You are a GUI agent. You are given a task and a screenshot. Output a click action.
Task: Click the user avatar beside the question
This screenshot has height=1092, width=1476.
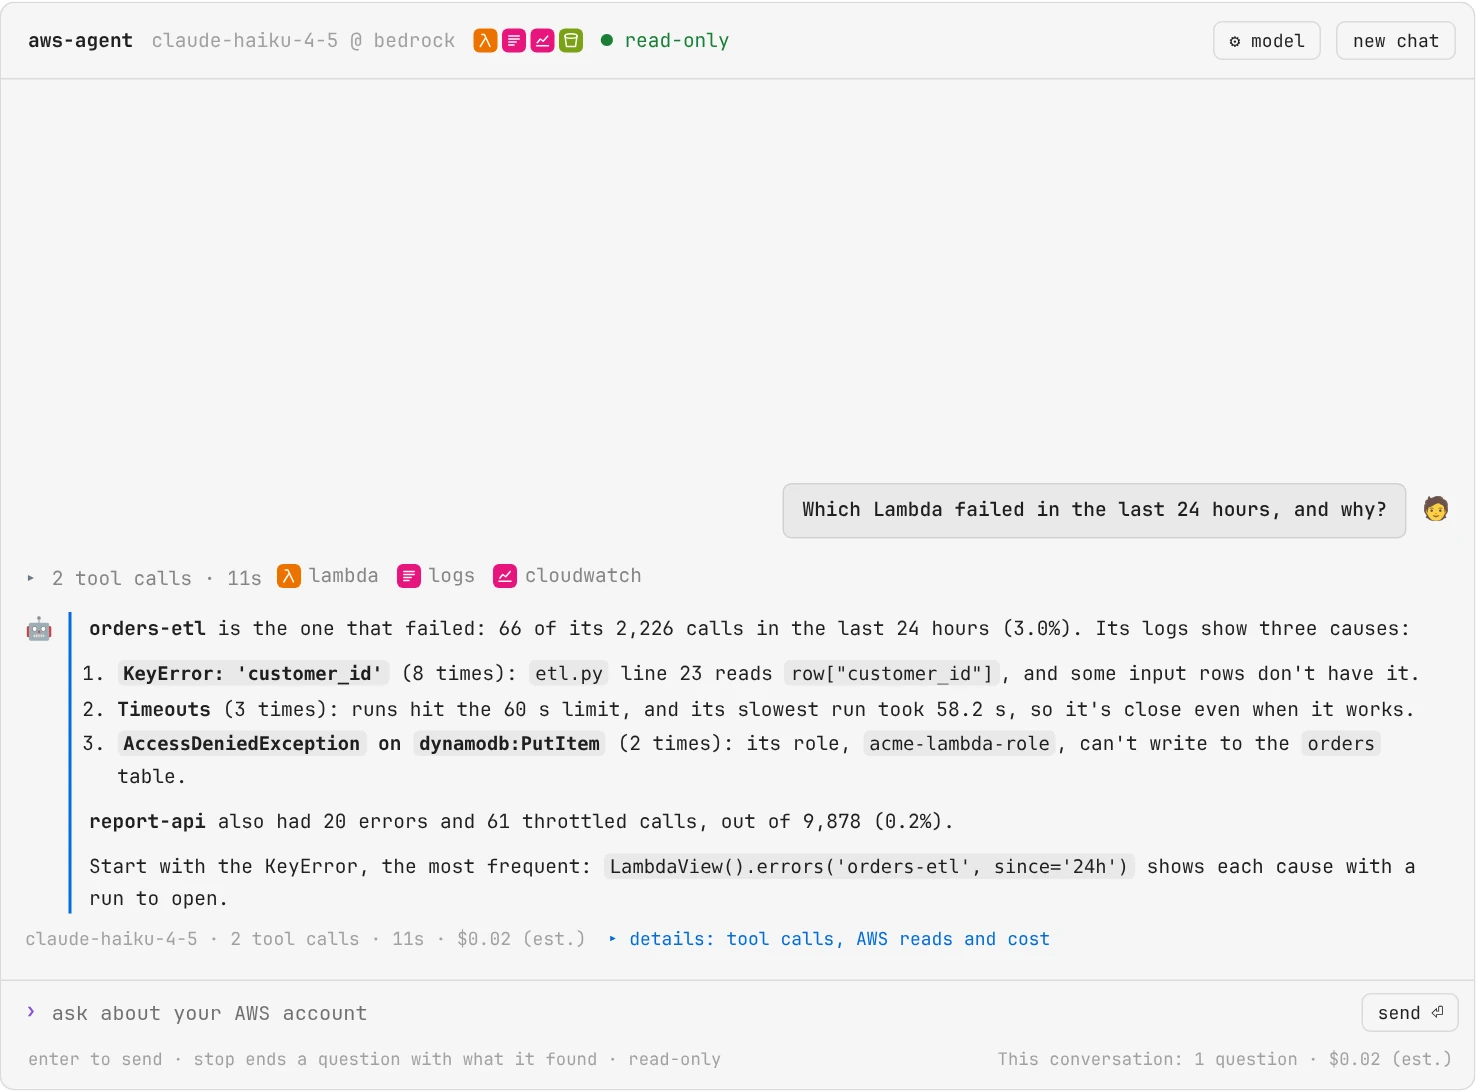click(x=1436, y=509)
